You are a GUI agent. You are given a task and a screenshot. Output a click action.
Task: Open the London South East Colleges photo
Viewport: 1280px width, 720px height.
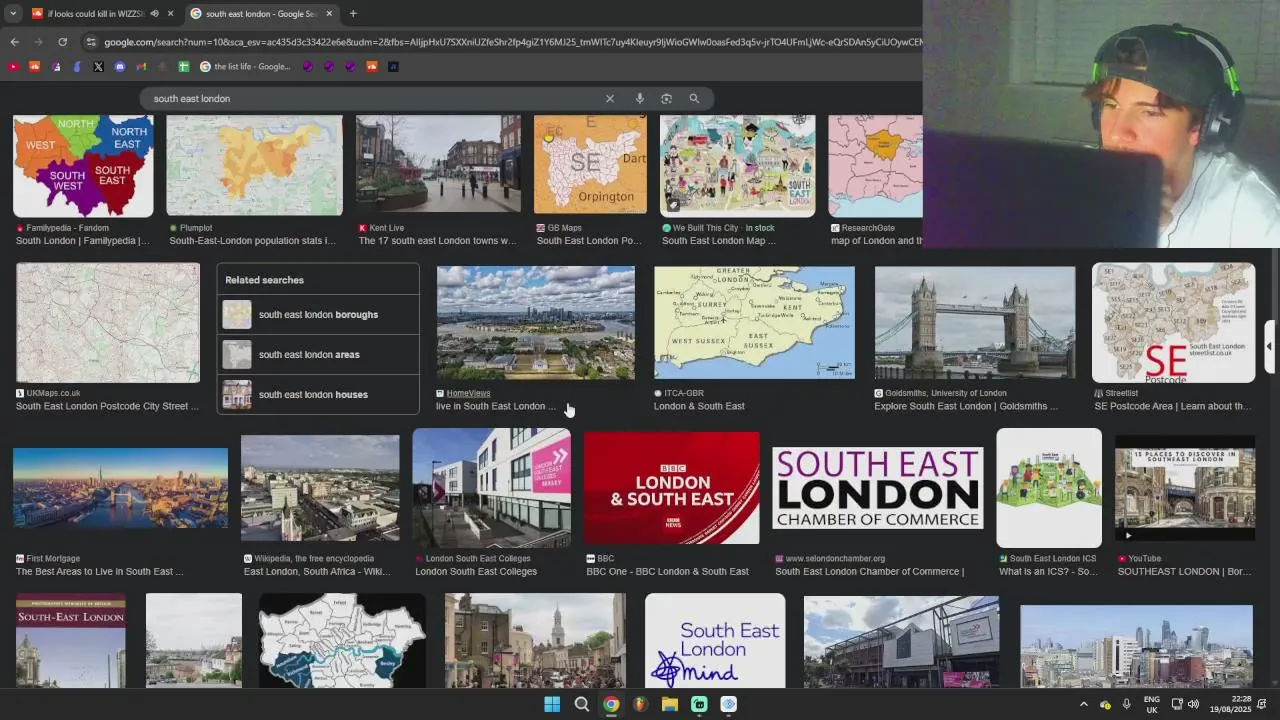click(x=491, y=488)
